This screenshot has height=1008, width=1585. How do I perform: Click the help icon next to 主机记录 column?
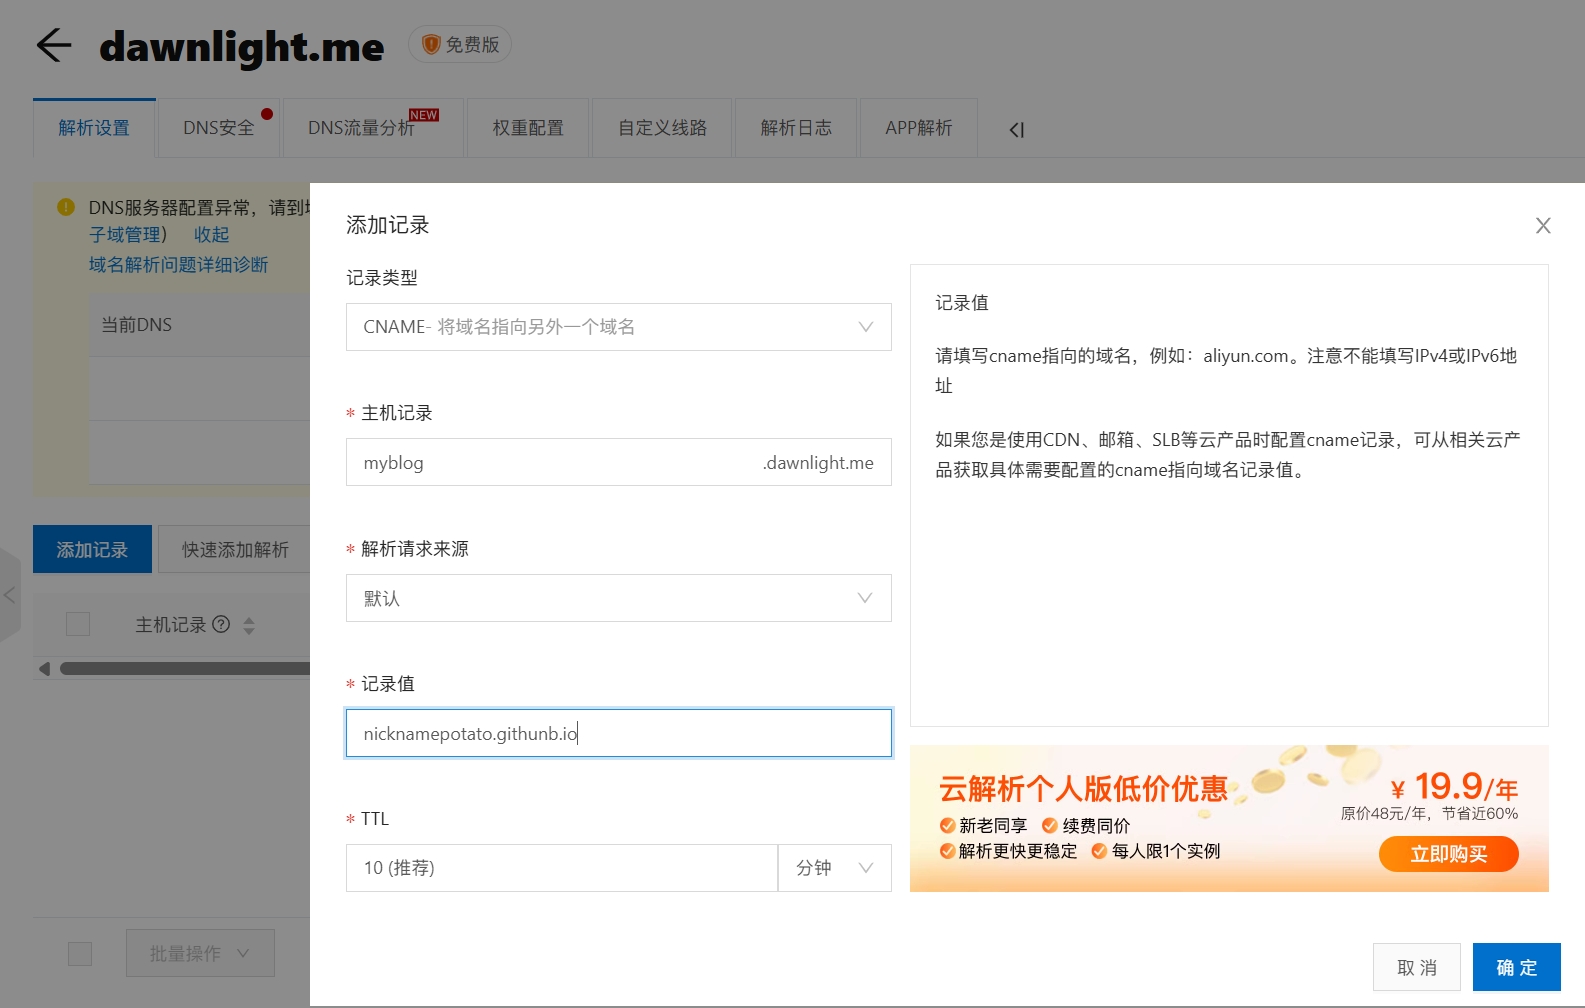click(x=222, y=624)
